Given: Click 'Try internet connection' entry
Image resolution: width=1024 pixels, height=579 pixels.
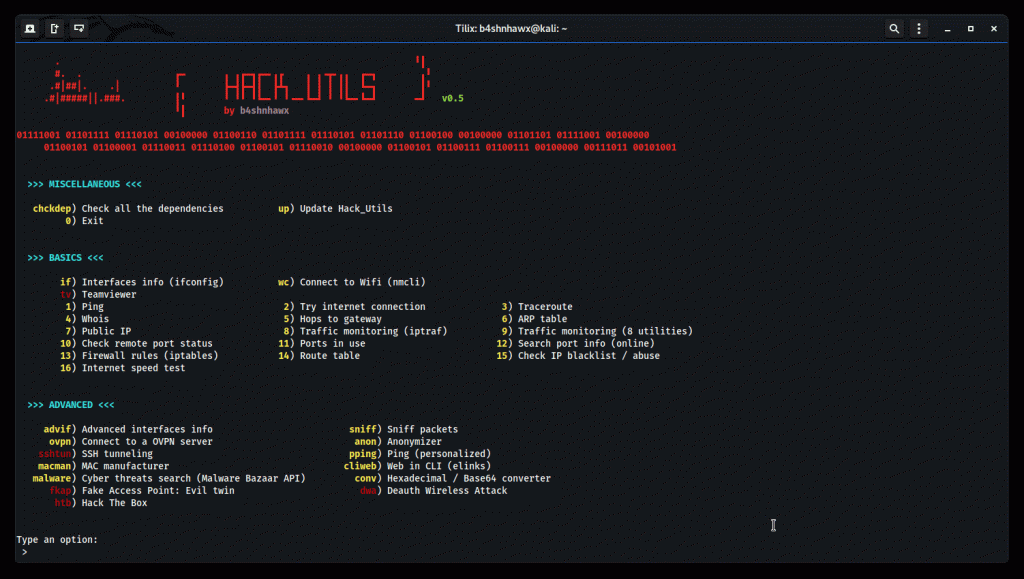Looking at the screenshot, I should [362, 307].
